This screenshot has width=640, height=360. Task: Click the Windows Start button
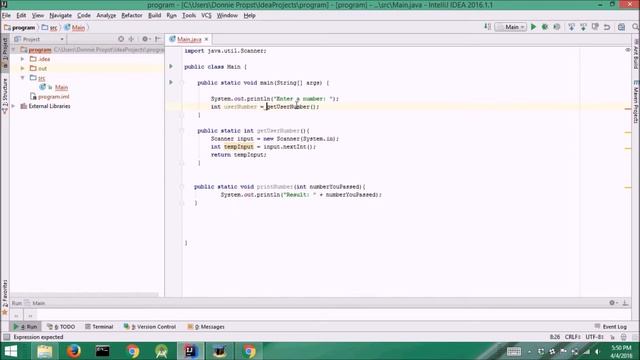pyautogui.click(x=11, y=351)
